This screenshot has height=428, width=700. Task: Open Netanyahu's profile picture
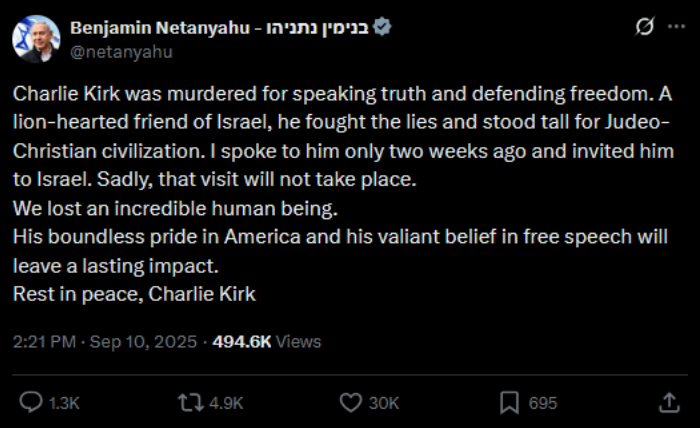click(36, 39)
